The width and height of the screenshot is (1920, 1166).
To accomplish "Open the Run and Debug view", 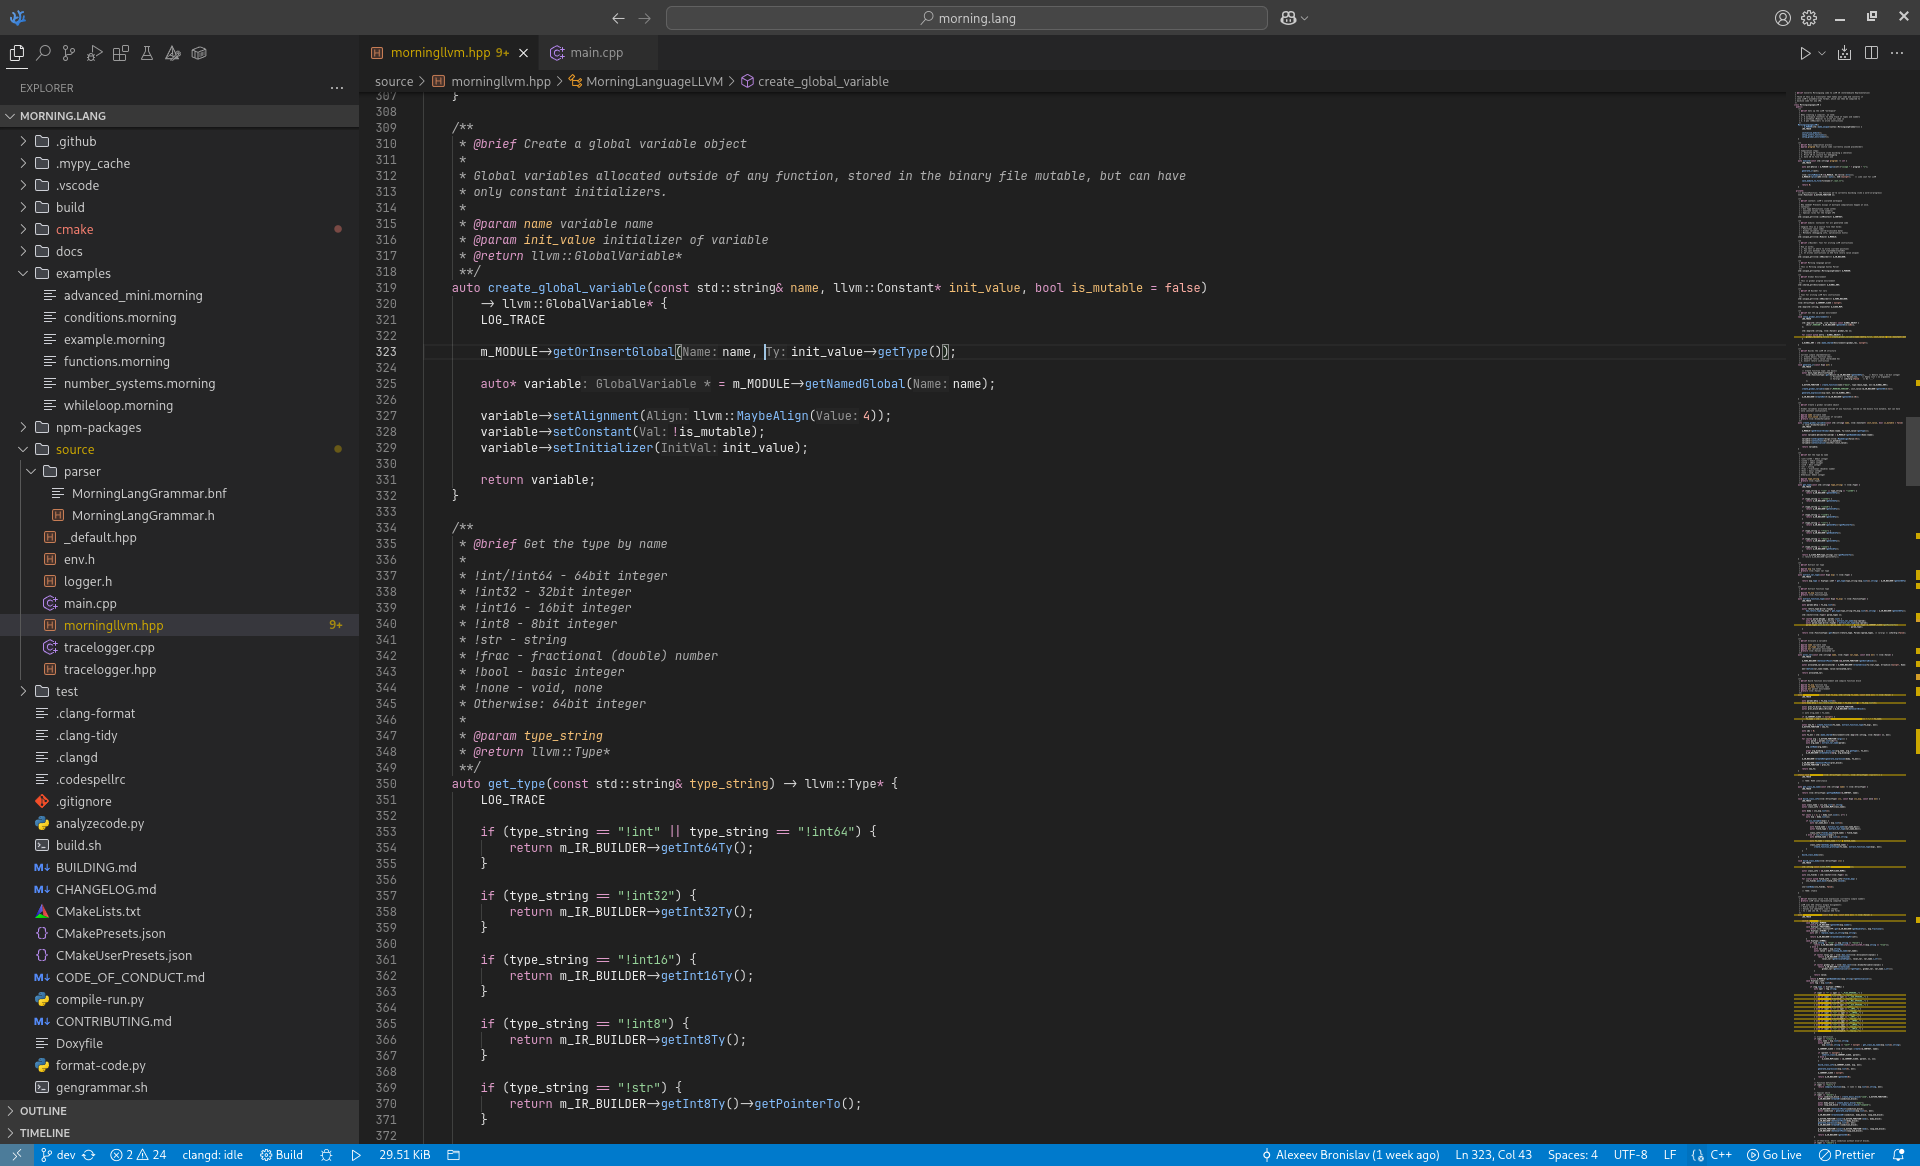I will [x=95, y=53].
